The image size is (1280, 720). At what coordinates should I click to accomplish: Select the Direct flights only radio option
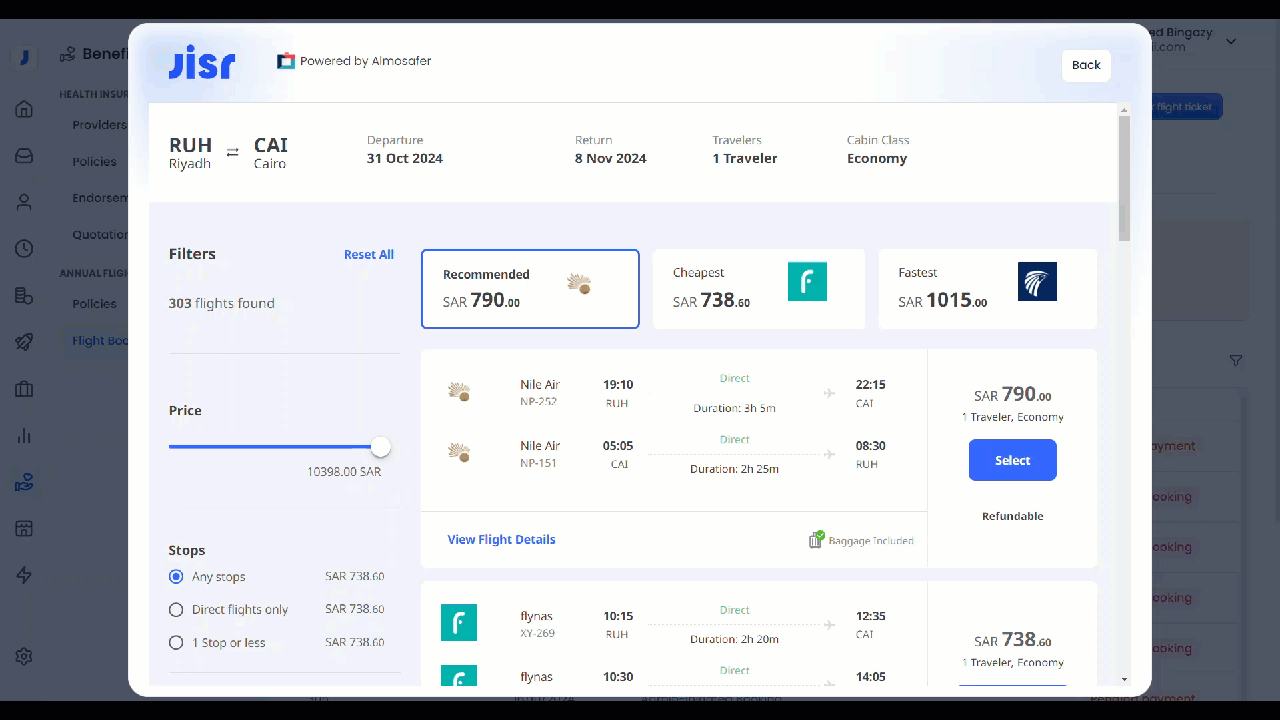coord(177,610)
